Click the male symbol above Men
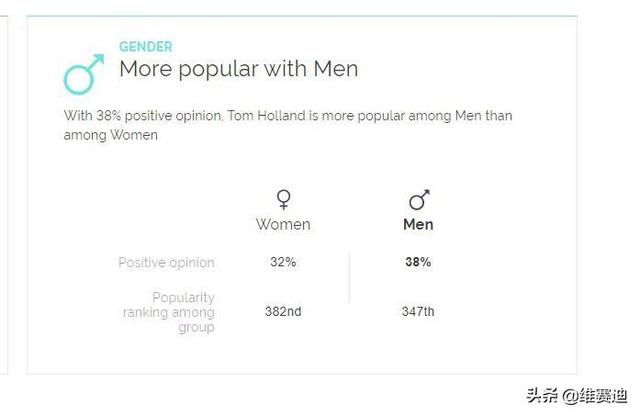This screenshot has height=416, width=640. pos(419,200)
